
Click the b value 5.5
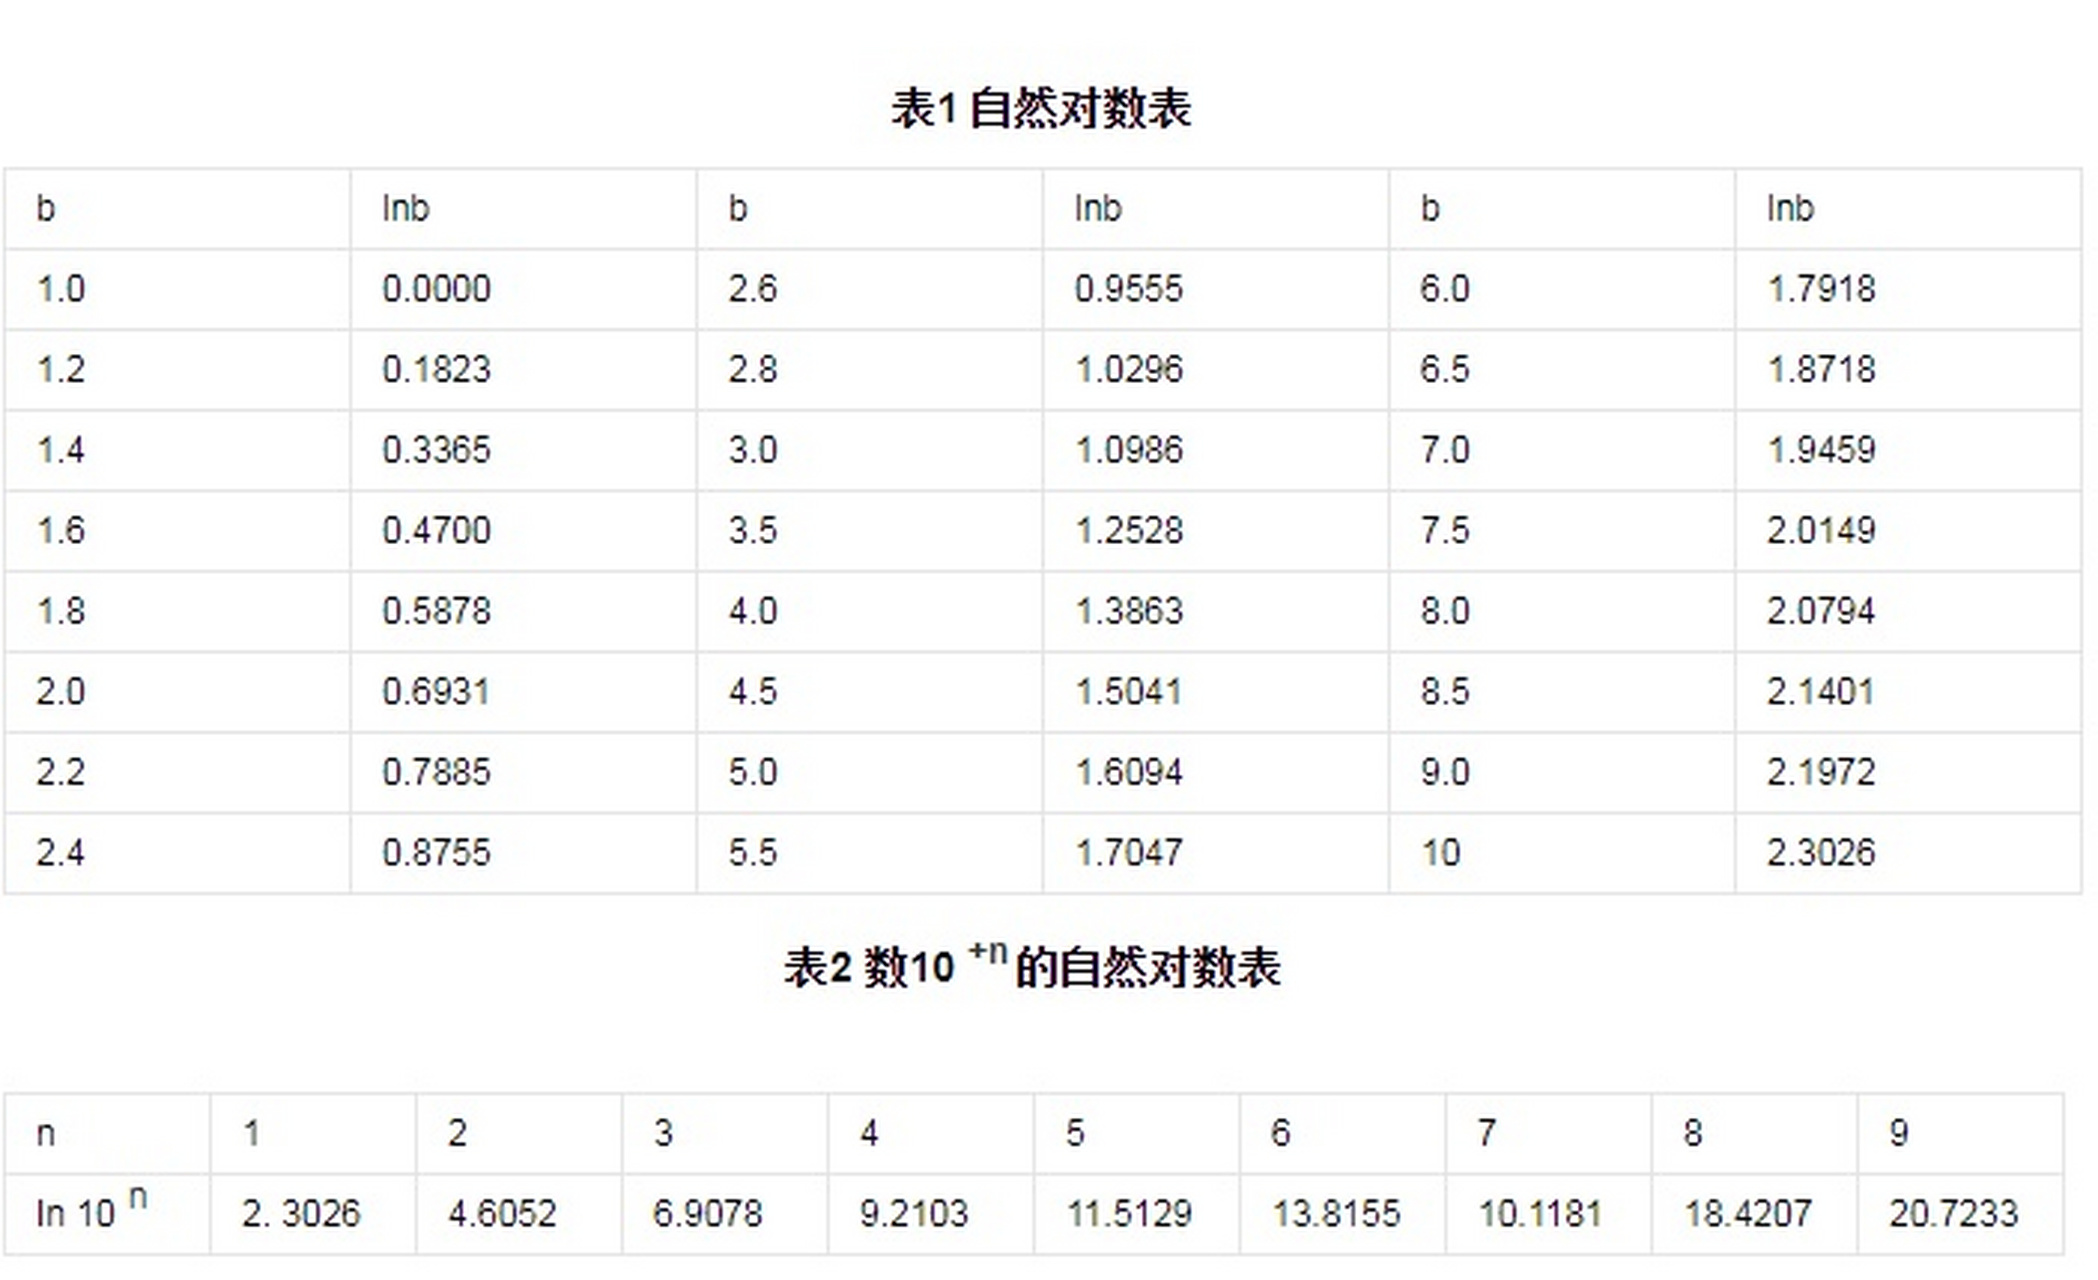[x=753, y=853]
